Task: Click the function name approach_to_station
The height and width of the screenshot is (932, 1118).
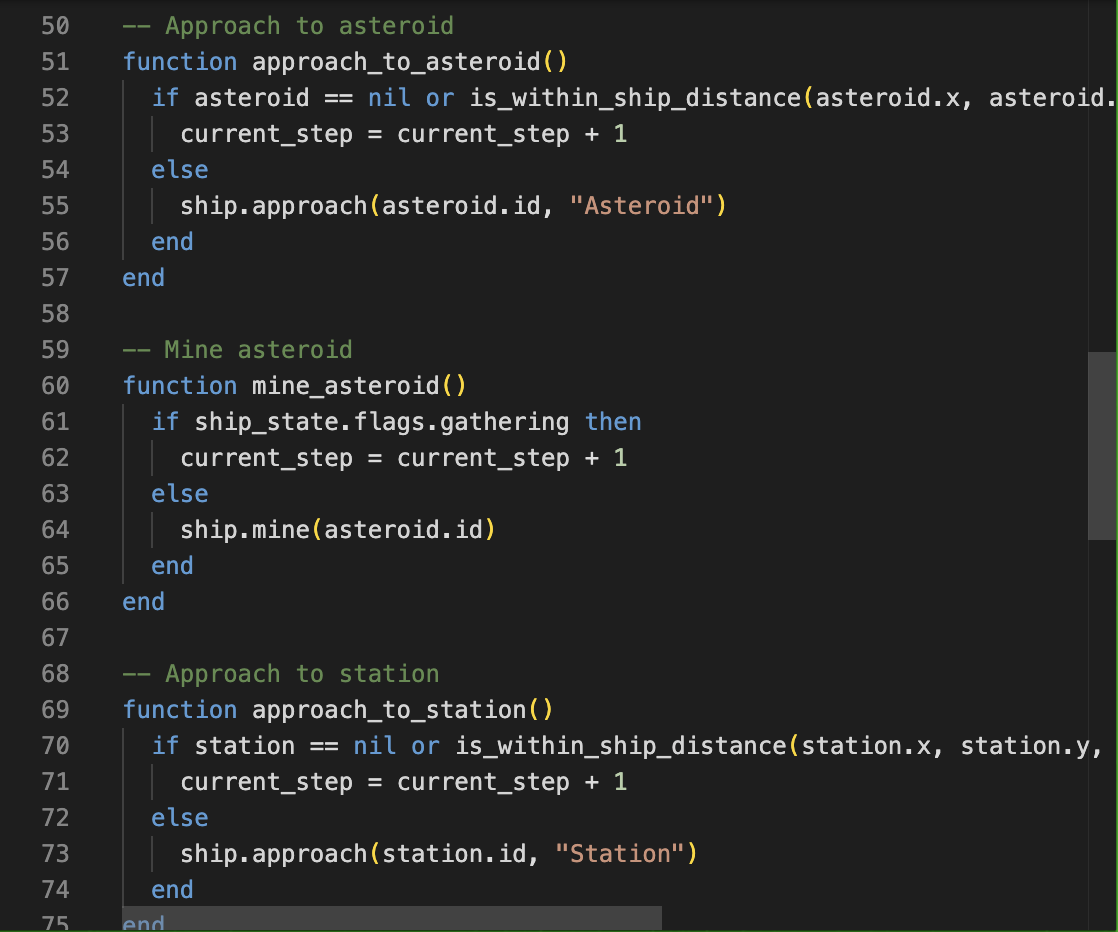Action: click(390, 709)
